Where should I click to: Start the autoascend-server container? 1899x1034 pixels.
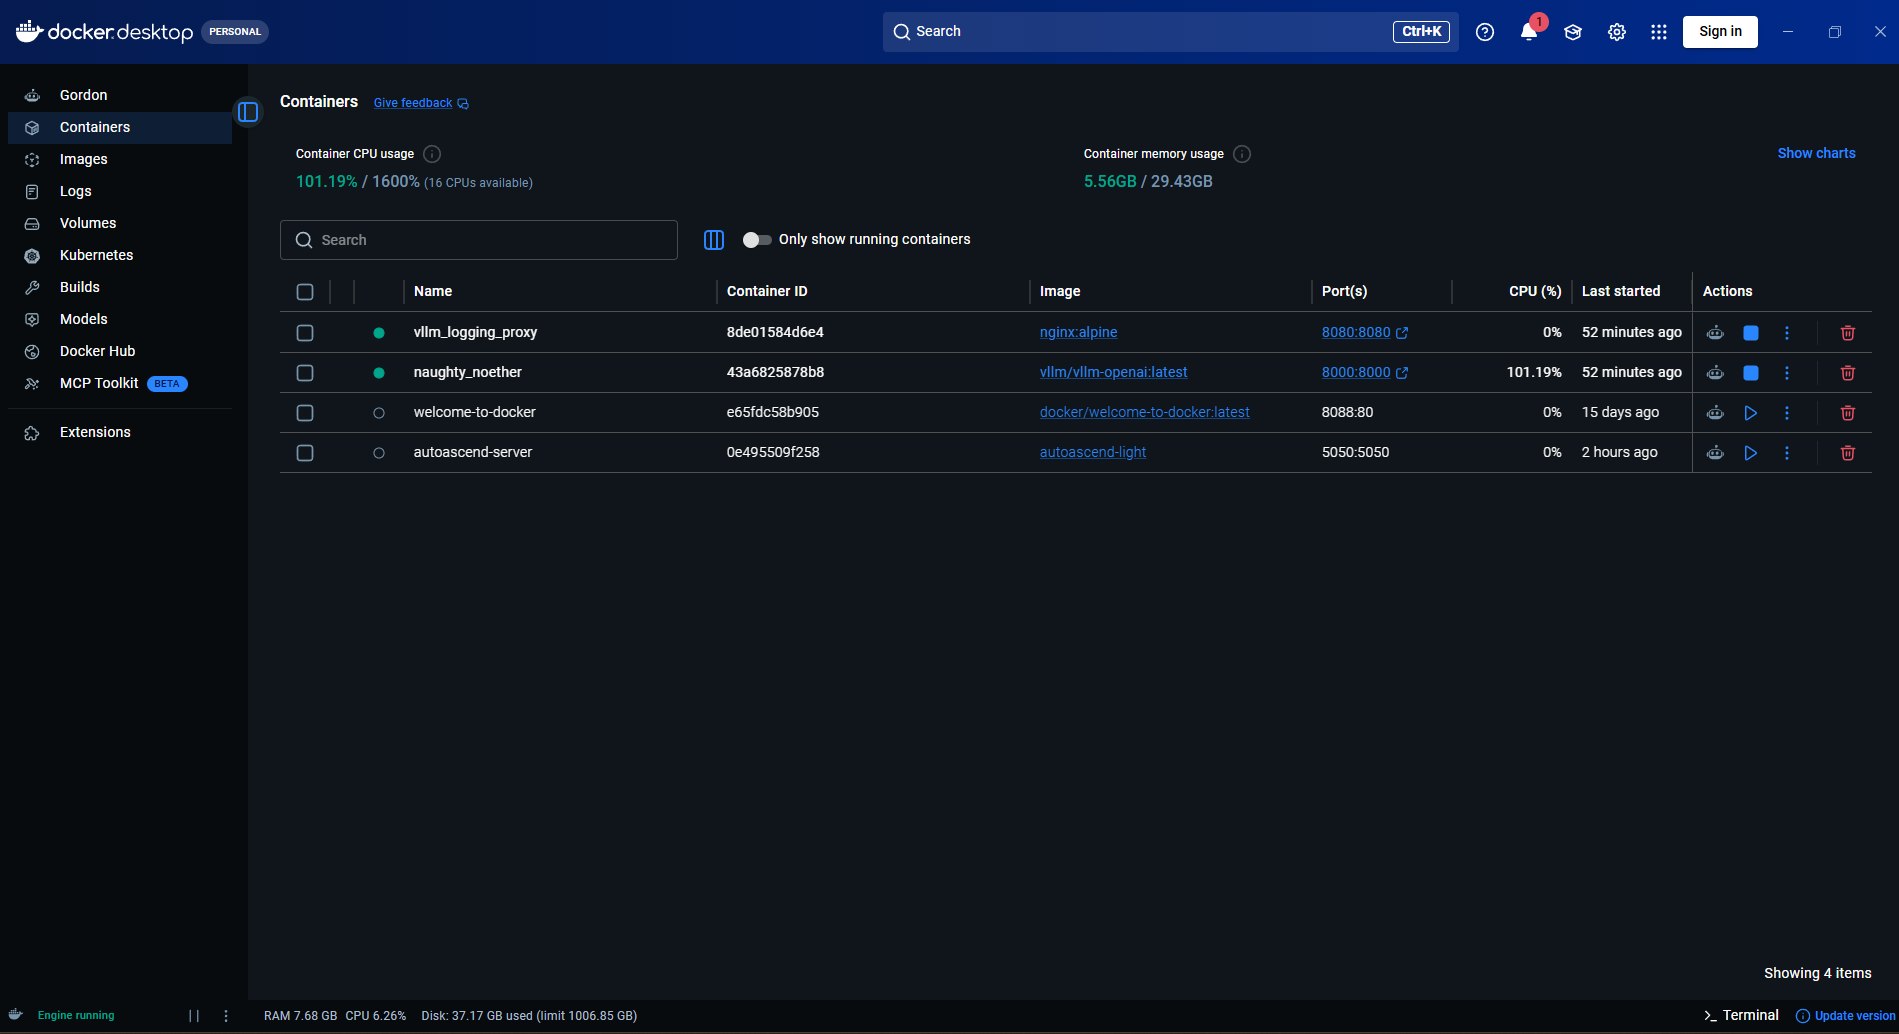click(1751, 453)
